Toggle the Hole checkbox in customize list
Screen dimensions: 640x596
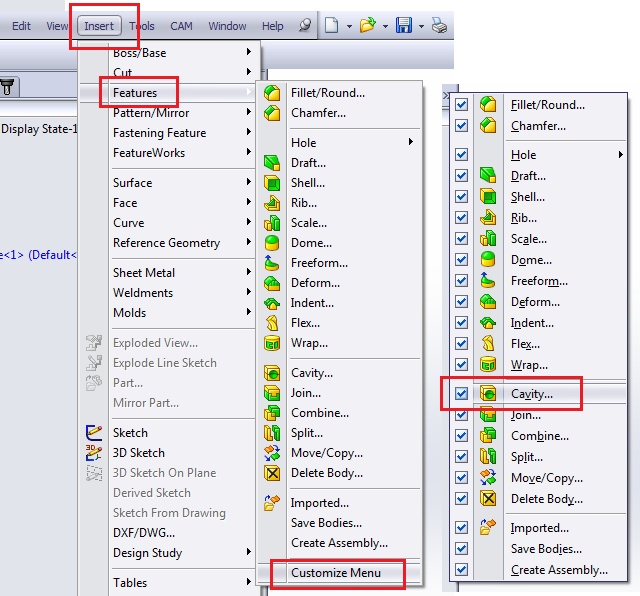click(x=461, y=154)
